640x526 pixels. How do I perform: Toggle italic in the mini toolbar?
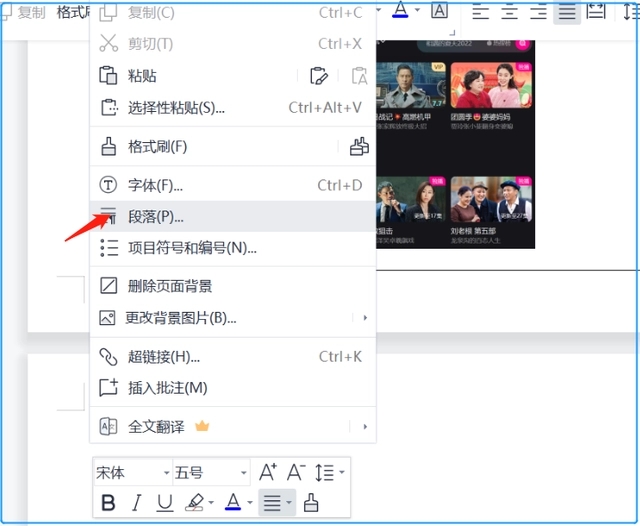[x=137, y=503]
